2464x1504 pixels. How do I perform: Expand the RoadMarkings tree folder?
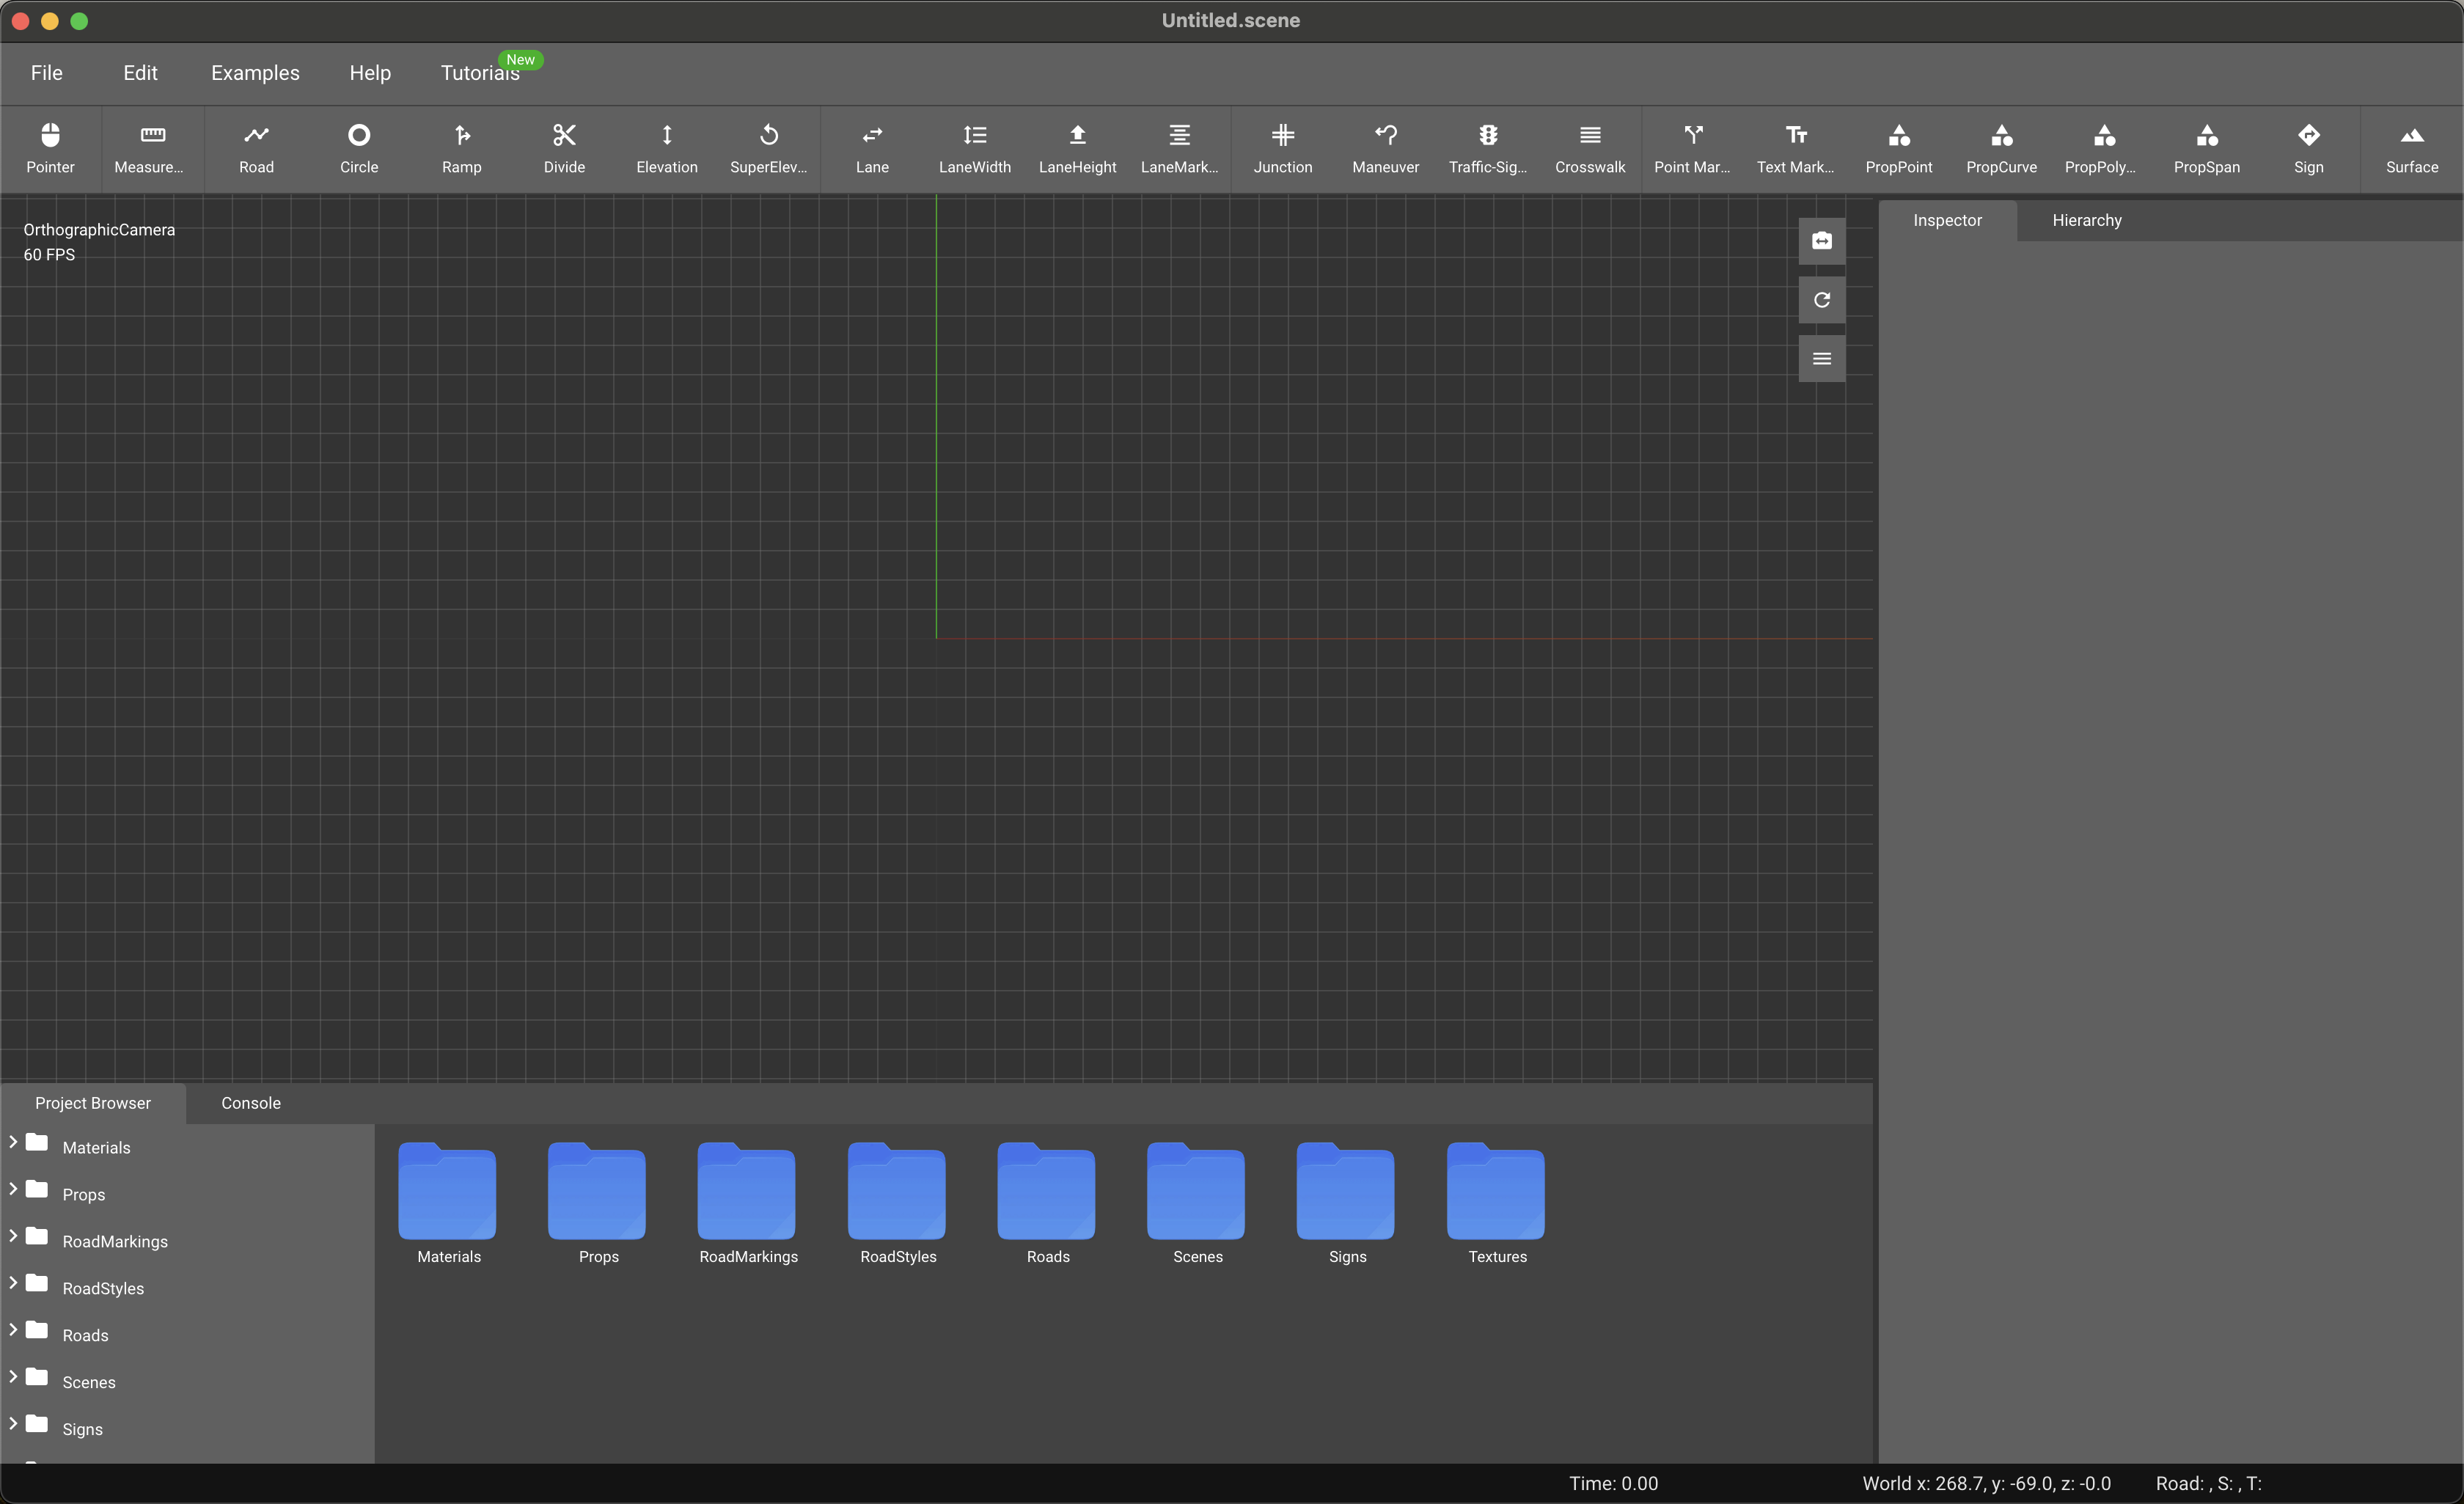click(13, 1235)
